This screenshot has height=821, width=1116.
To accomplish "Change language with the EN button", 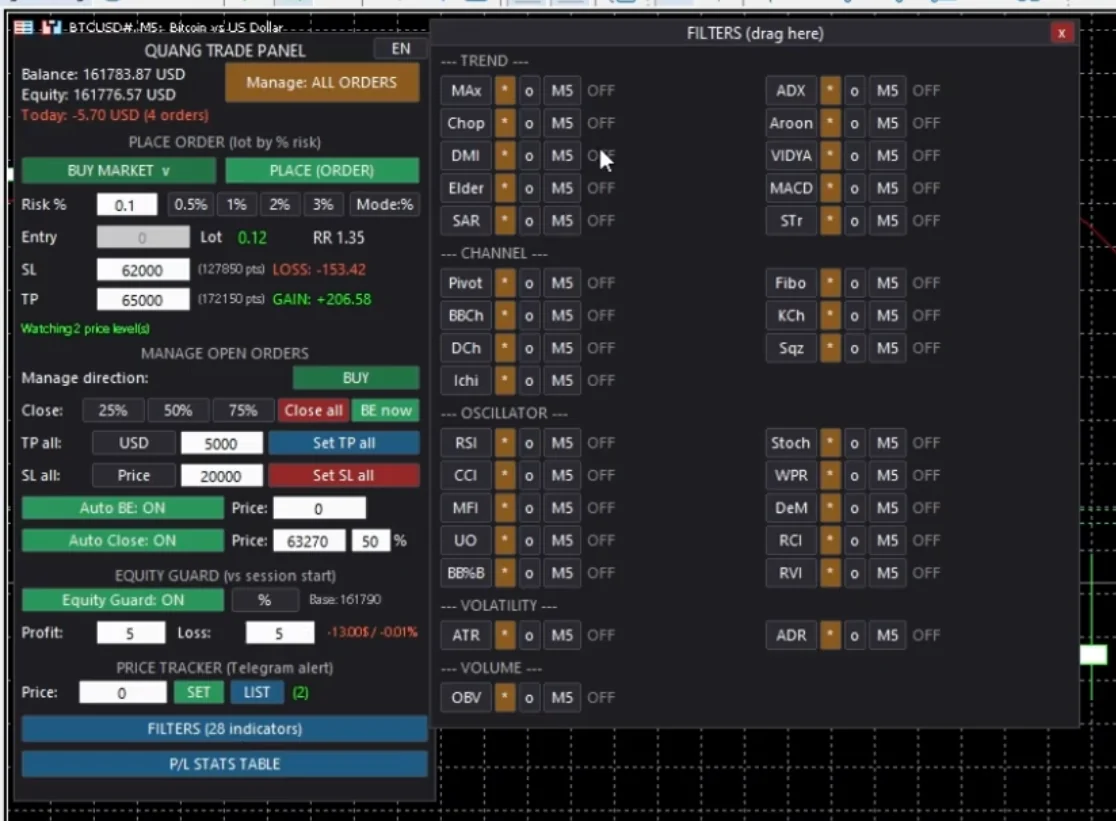I will coord(401,48).
